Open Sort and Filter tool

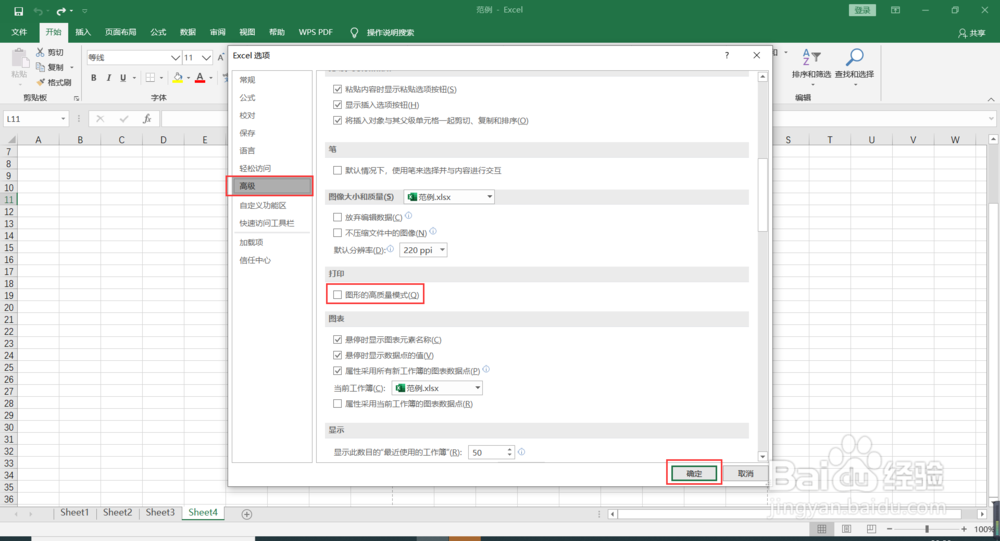(x=811, y=64)
